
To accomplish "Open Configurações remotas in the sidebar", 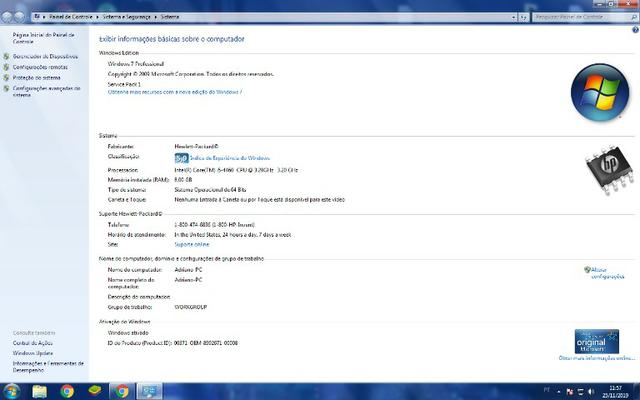I will (x=40, y=67).
